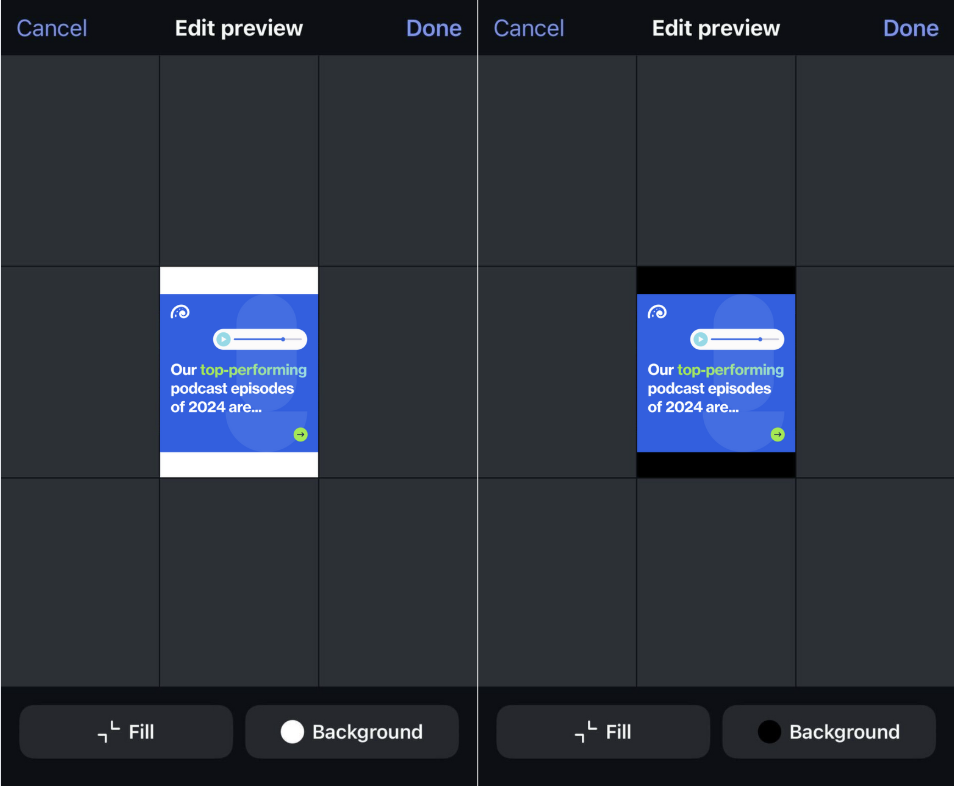
Task: Click the spiral logo on the black-background post
Action: tap(657, 311)
